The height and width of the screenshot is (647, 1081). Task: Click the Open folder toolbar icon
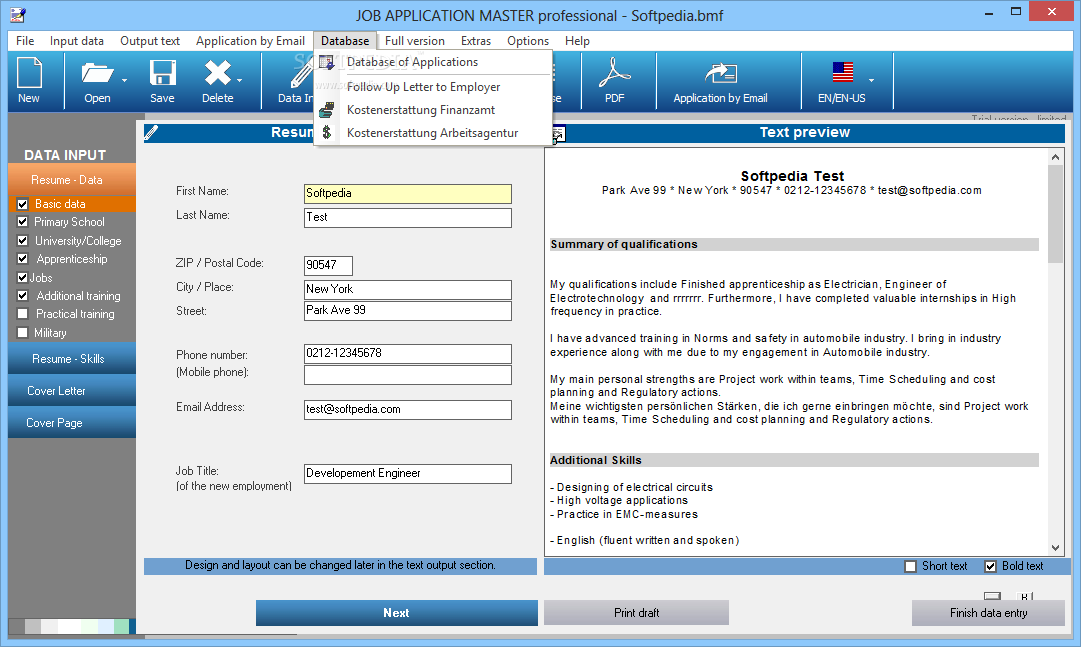[97, 73]
